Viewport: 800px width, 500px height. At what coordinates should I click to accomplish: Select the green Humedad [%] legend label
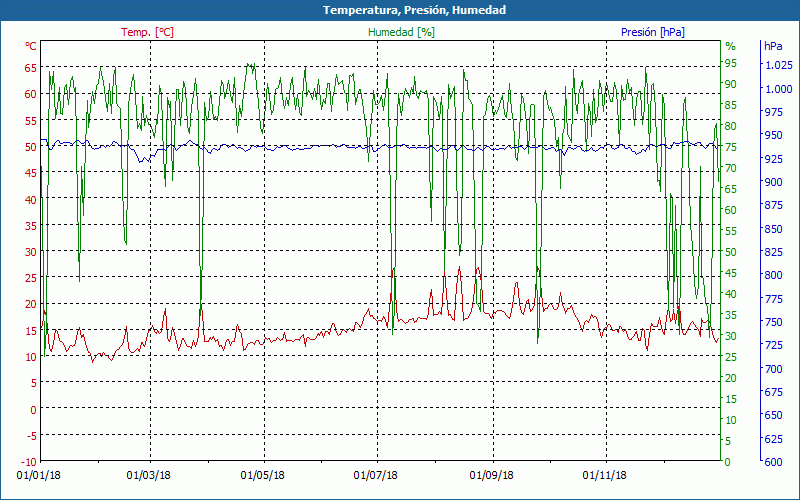coord(402,32)
